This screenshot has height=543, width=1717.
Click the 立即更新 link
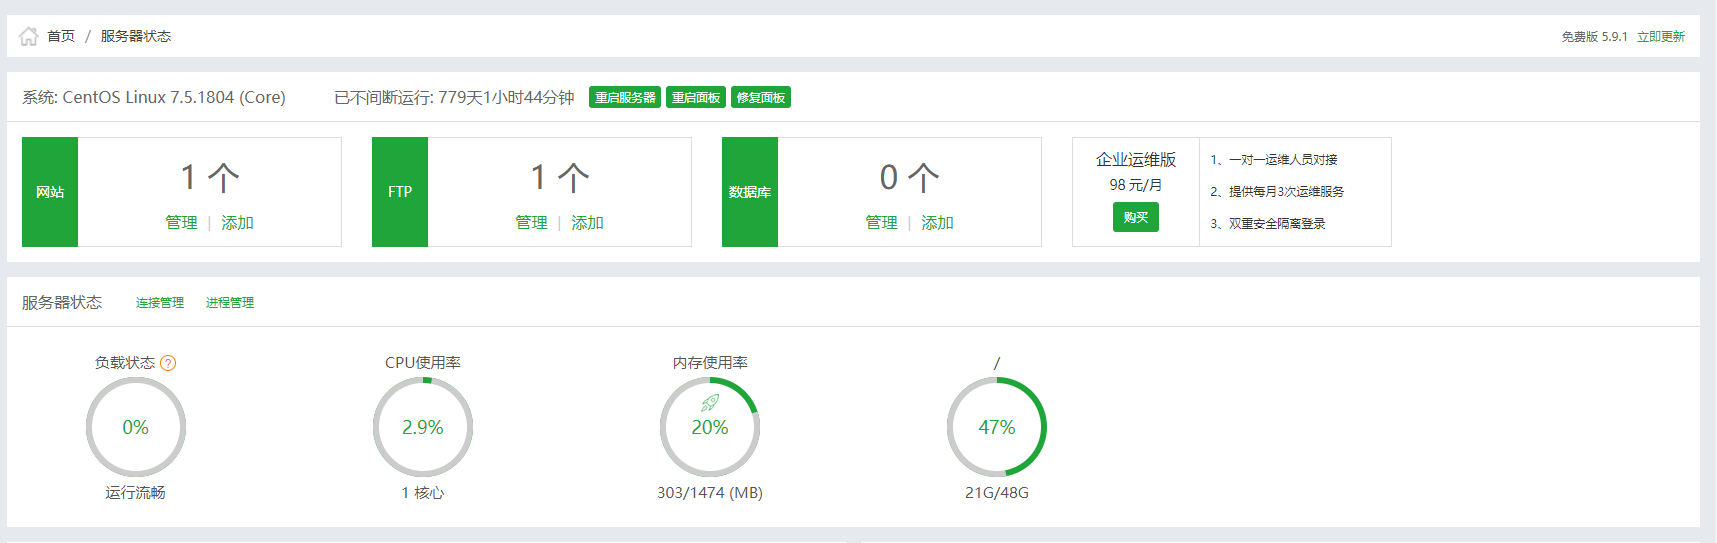(x=1660, y=37)
